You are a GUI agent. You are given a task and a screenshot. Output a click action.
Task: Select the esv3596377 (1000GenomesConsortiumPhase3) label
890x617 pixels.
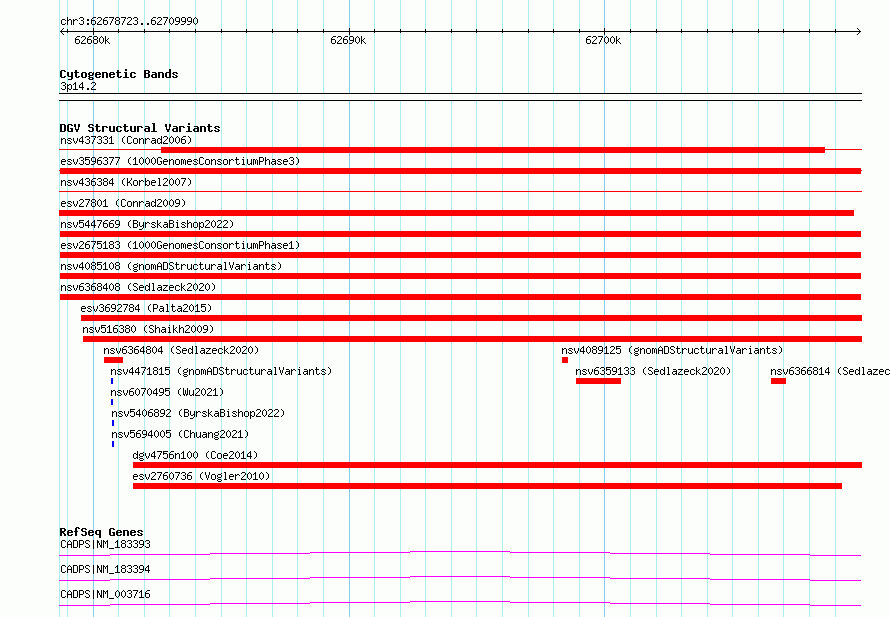pos(180,161)
